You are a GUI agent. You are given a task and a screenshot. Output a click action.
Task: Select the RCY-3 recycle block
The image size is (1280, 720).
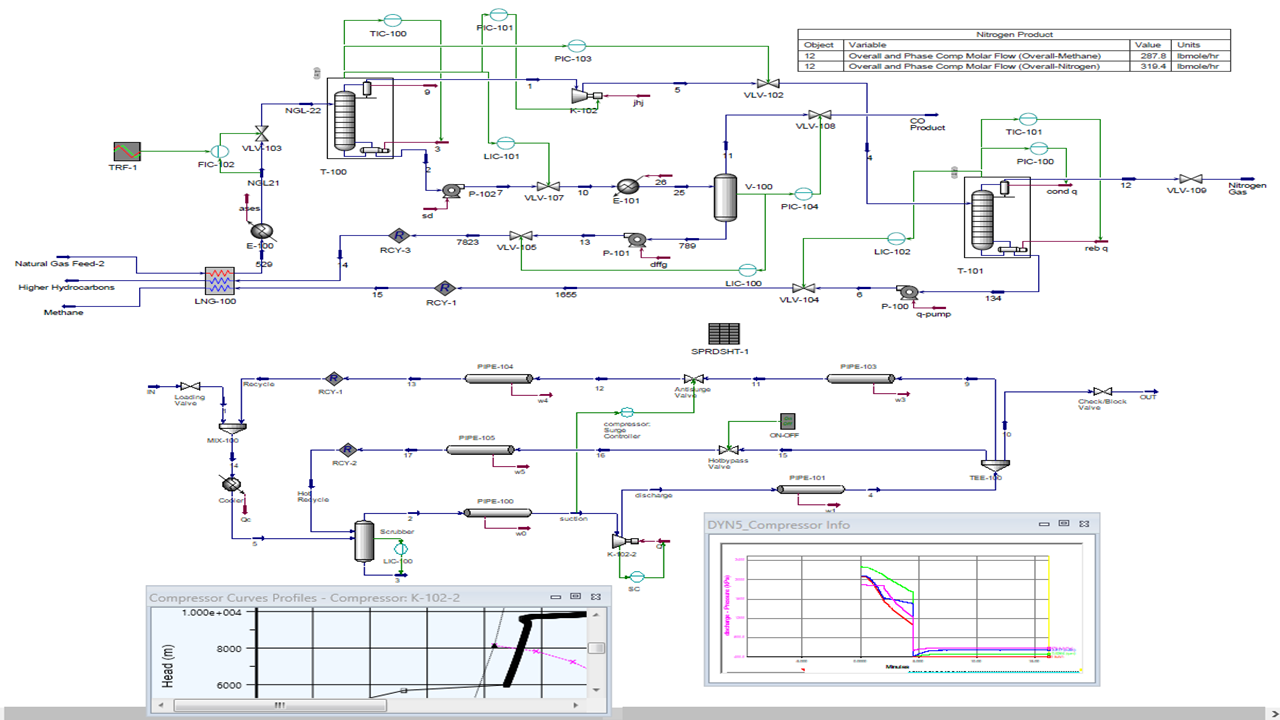click(x=397, y=236)
